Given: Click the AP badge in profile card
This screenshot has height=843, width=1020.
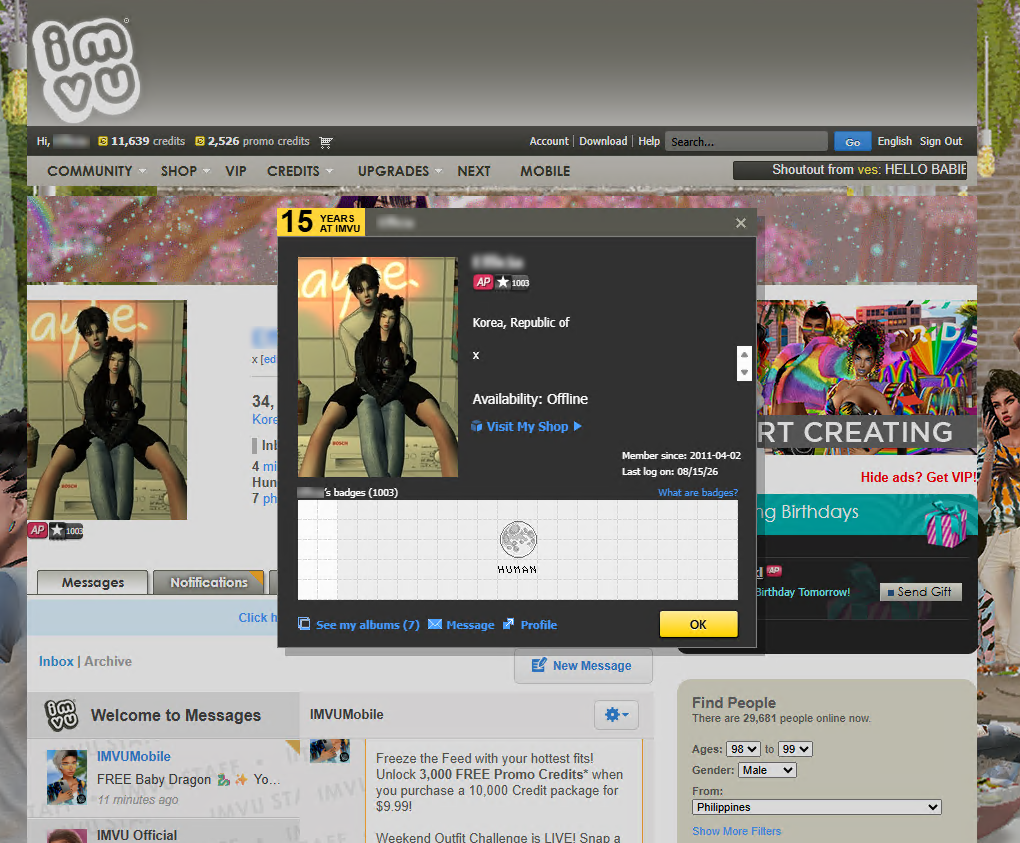Looking at the screenshot, I should 483,282.
